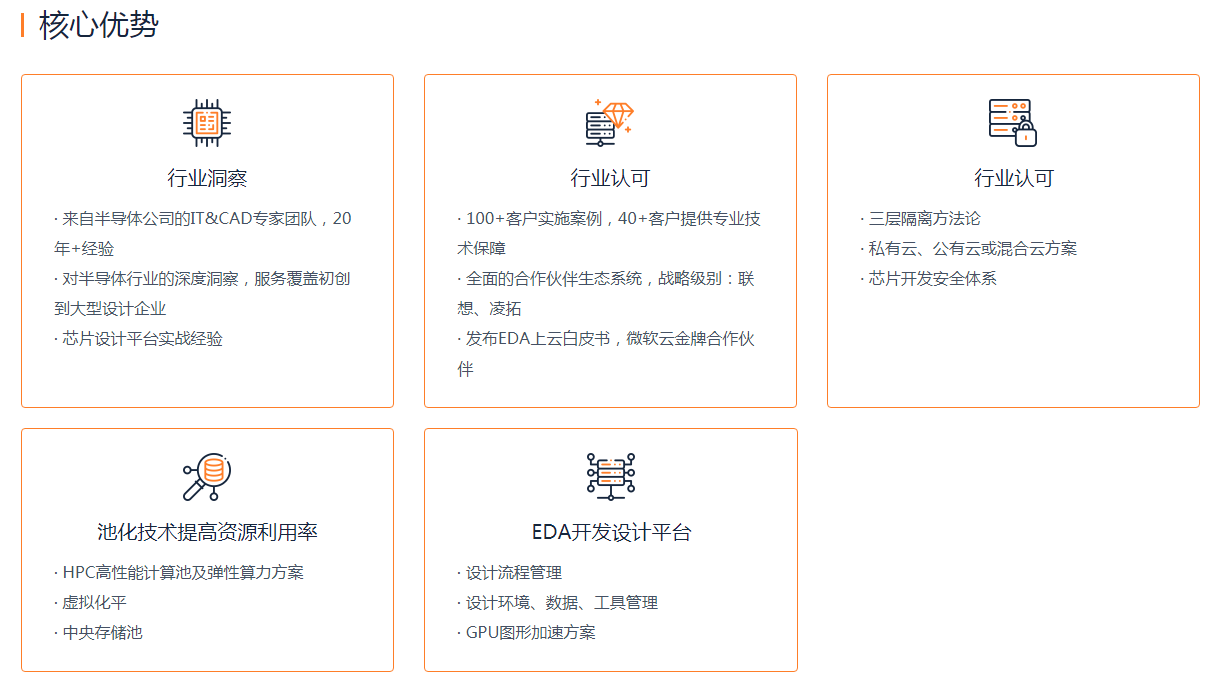Image resolution: width=1217 pixels, height=697 pixels.
Task: Select the 虚拟化平 bullet item
Action: [94, 603]
